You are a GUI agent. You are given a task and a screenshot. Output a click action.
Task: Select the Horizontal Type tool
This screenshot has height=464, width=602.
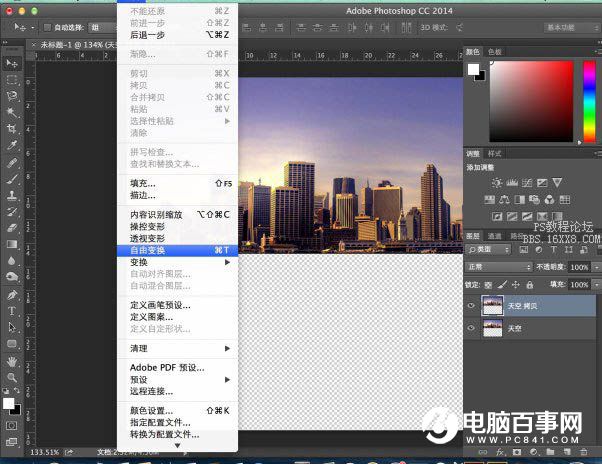pyautogui.click(x=12, y=310)
